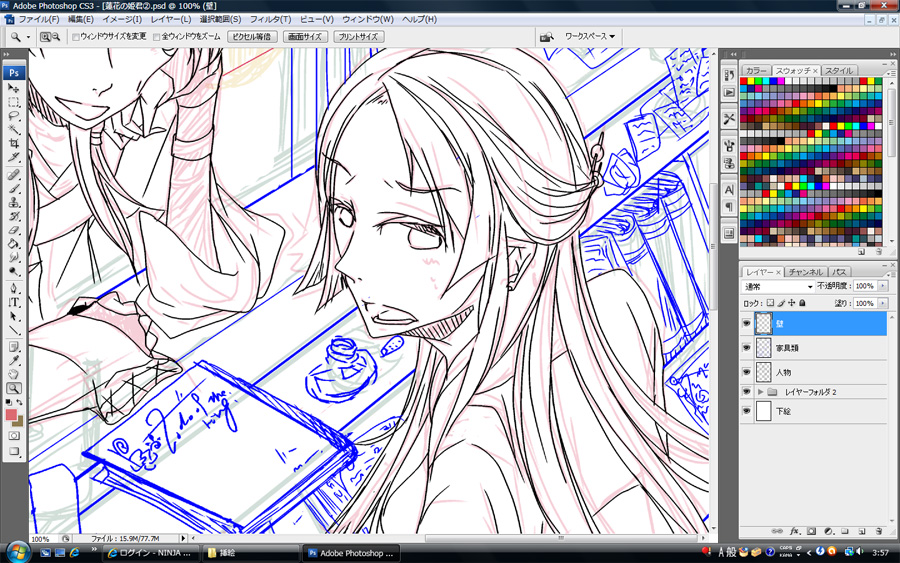Select the Dodge tool

tap(14, 271)
